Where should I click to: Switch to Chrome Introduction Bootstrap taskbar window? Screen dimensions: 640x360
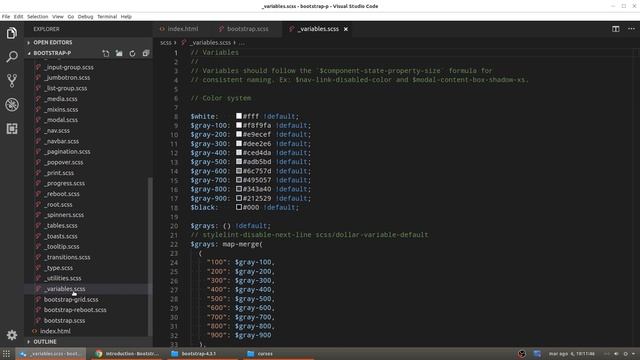[127, 353]
